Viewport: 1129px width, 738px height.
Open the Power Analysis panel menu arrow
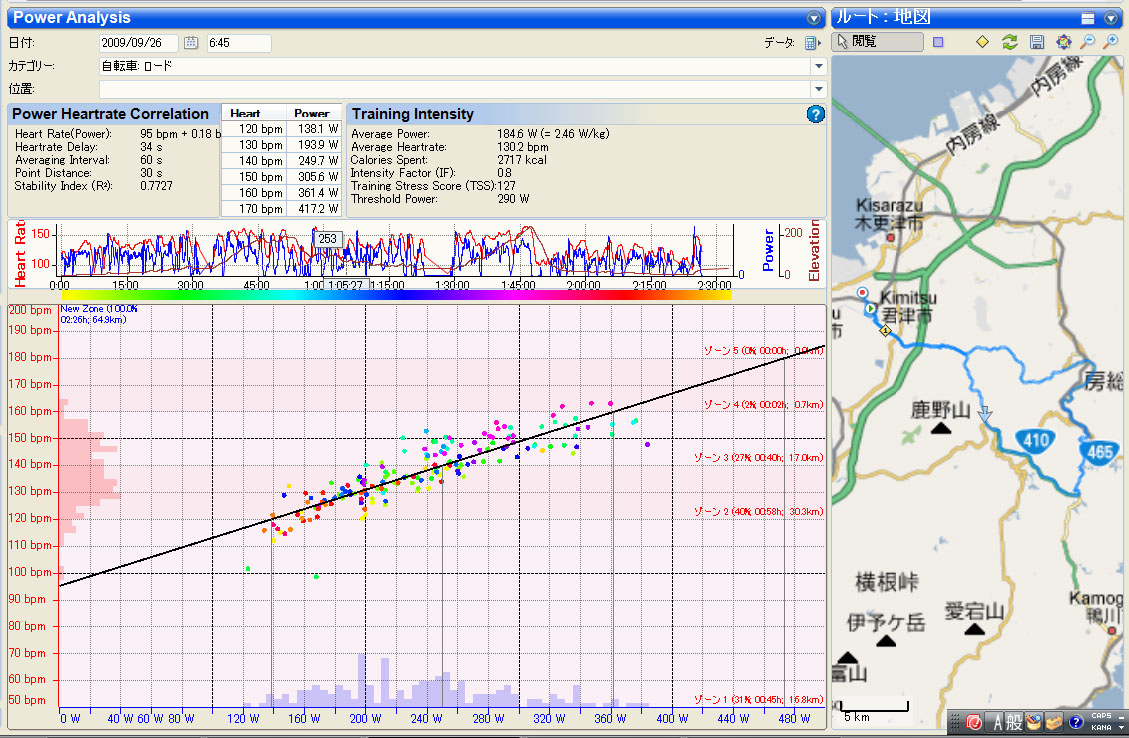pyautogui.click(x=814, y=18)
